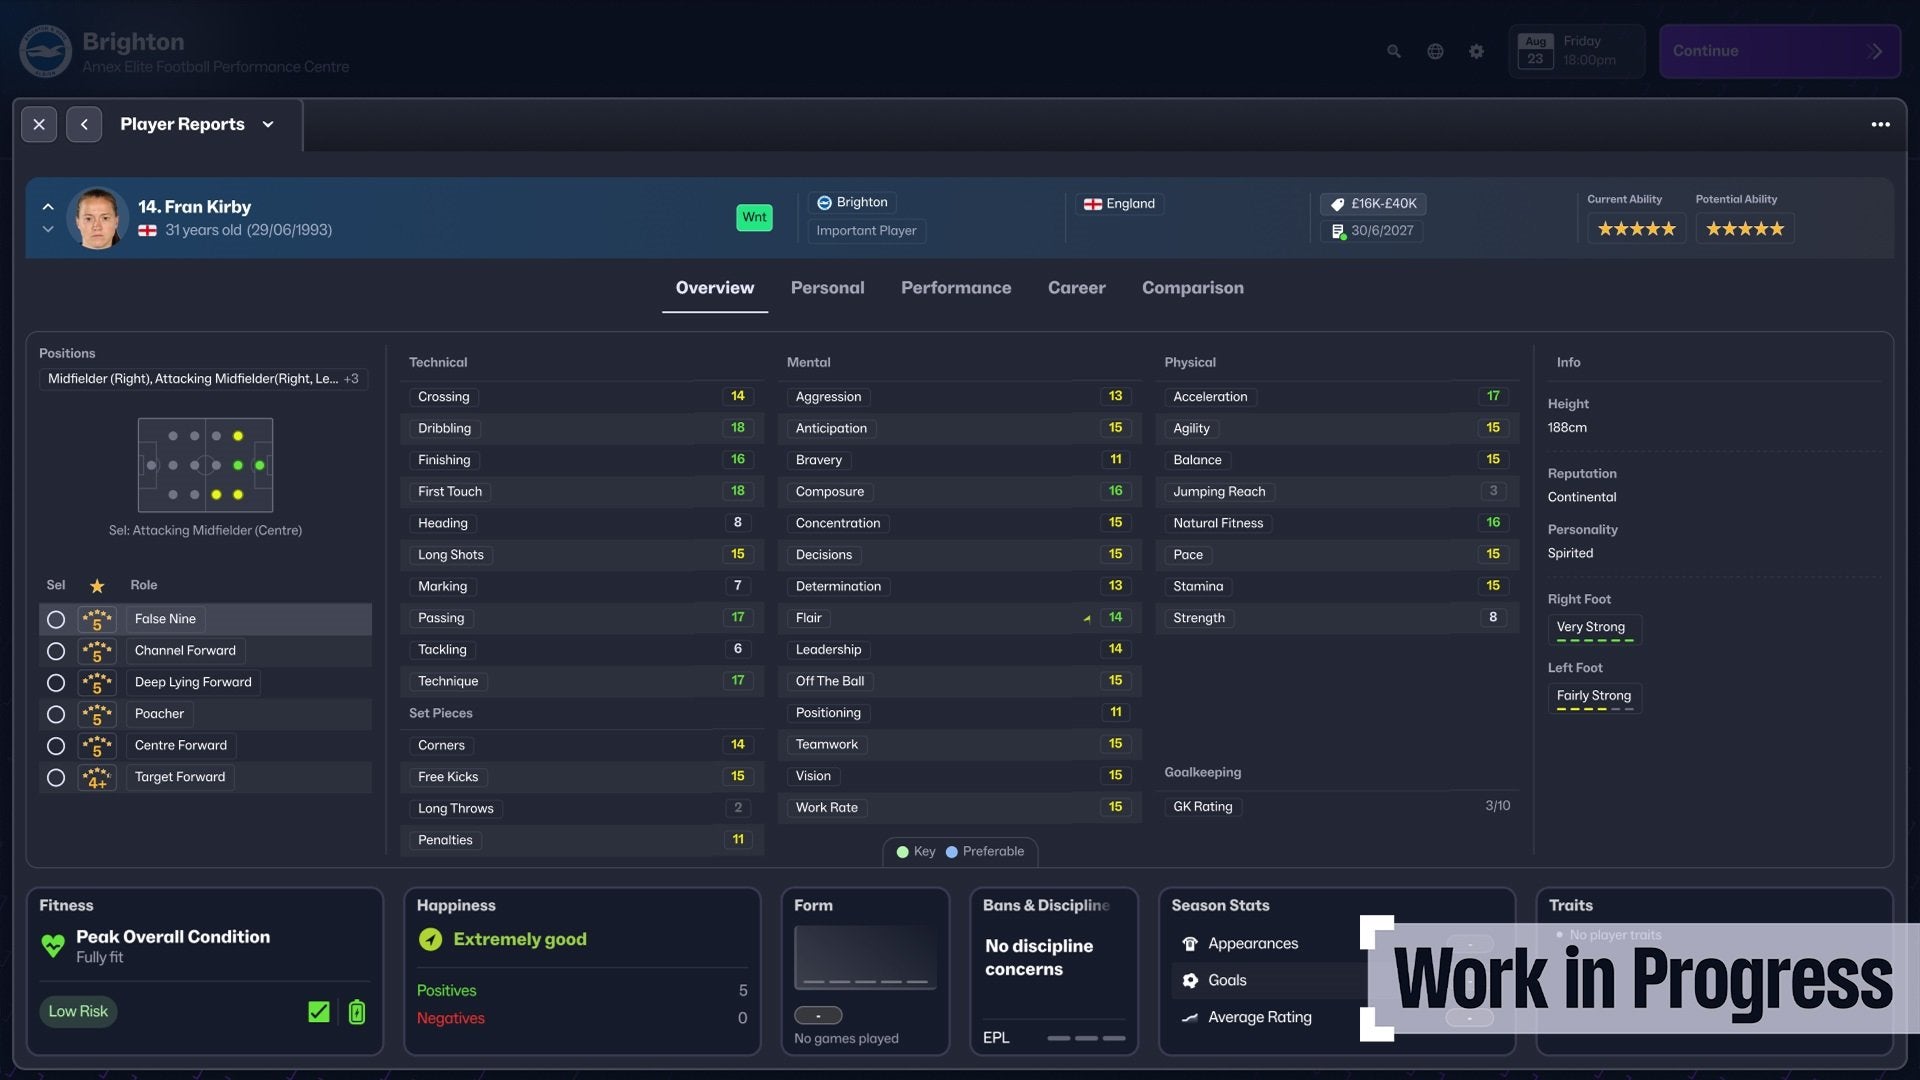Click the back navigation arrow
This screenshot has height=1080, width=1920.
coord(84,124)
